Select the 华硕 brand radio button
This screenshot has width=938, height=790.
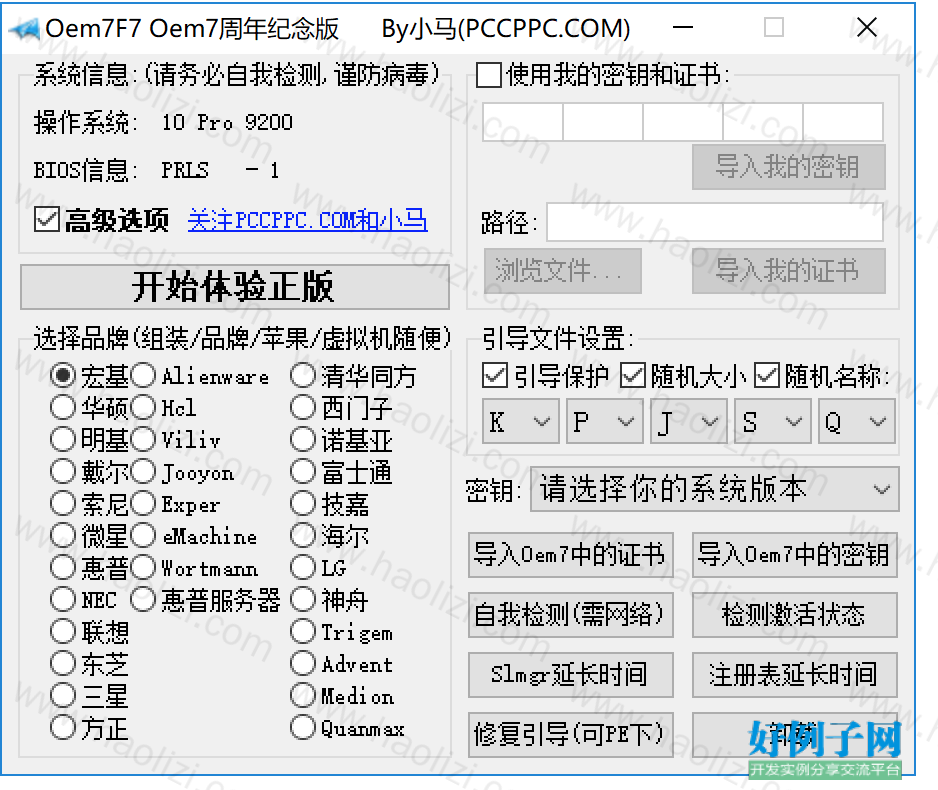pyautogui.click(x=63, y=408)
